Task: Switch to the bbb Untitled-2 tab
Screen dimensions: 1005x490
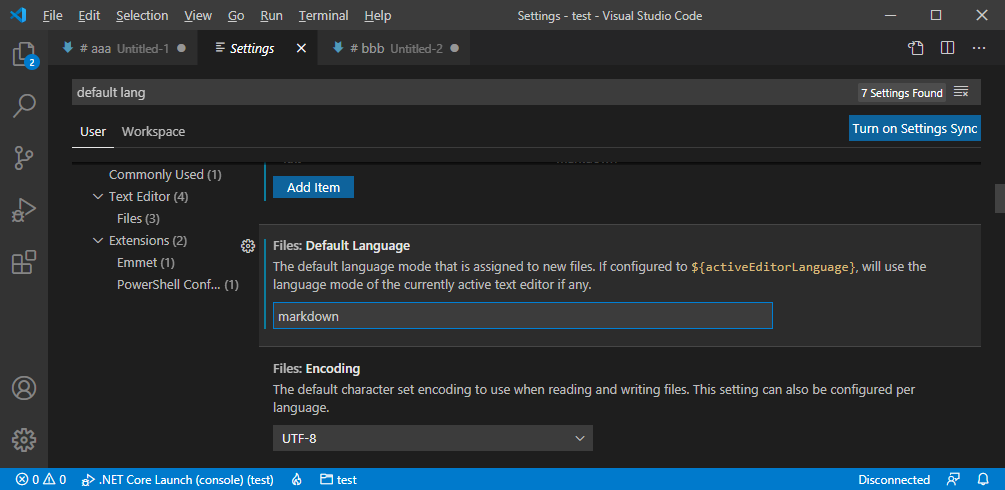Action: [x=396, y=48]
